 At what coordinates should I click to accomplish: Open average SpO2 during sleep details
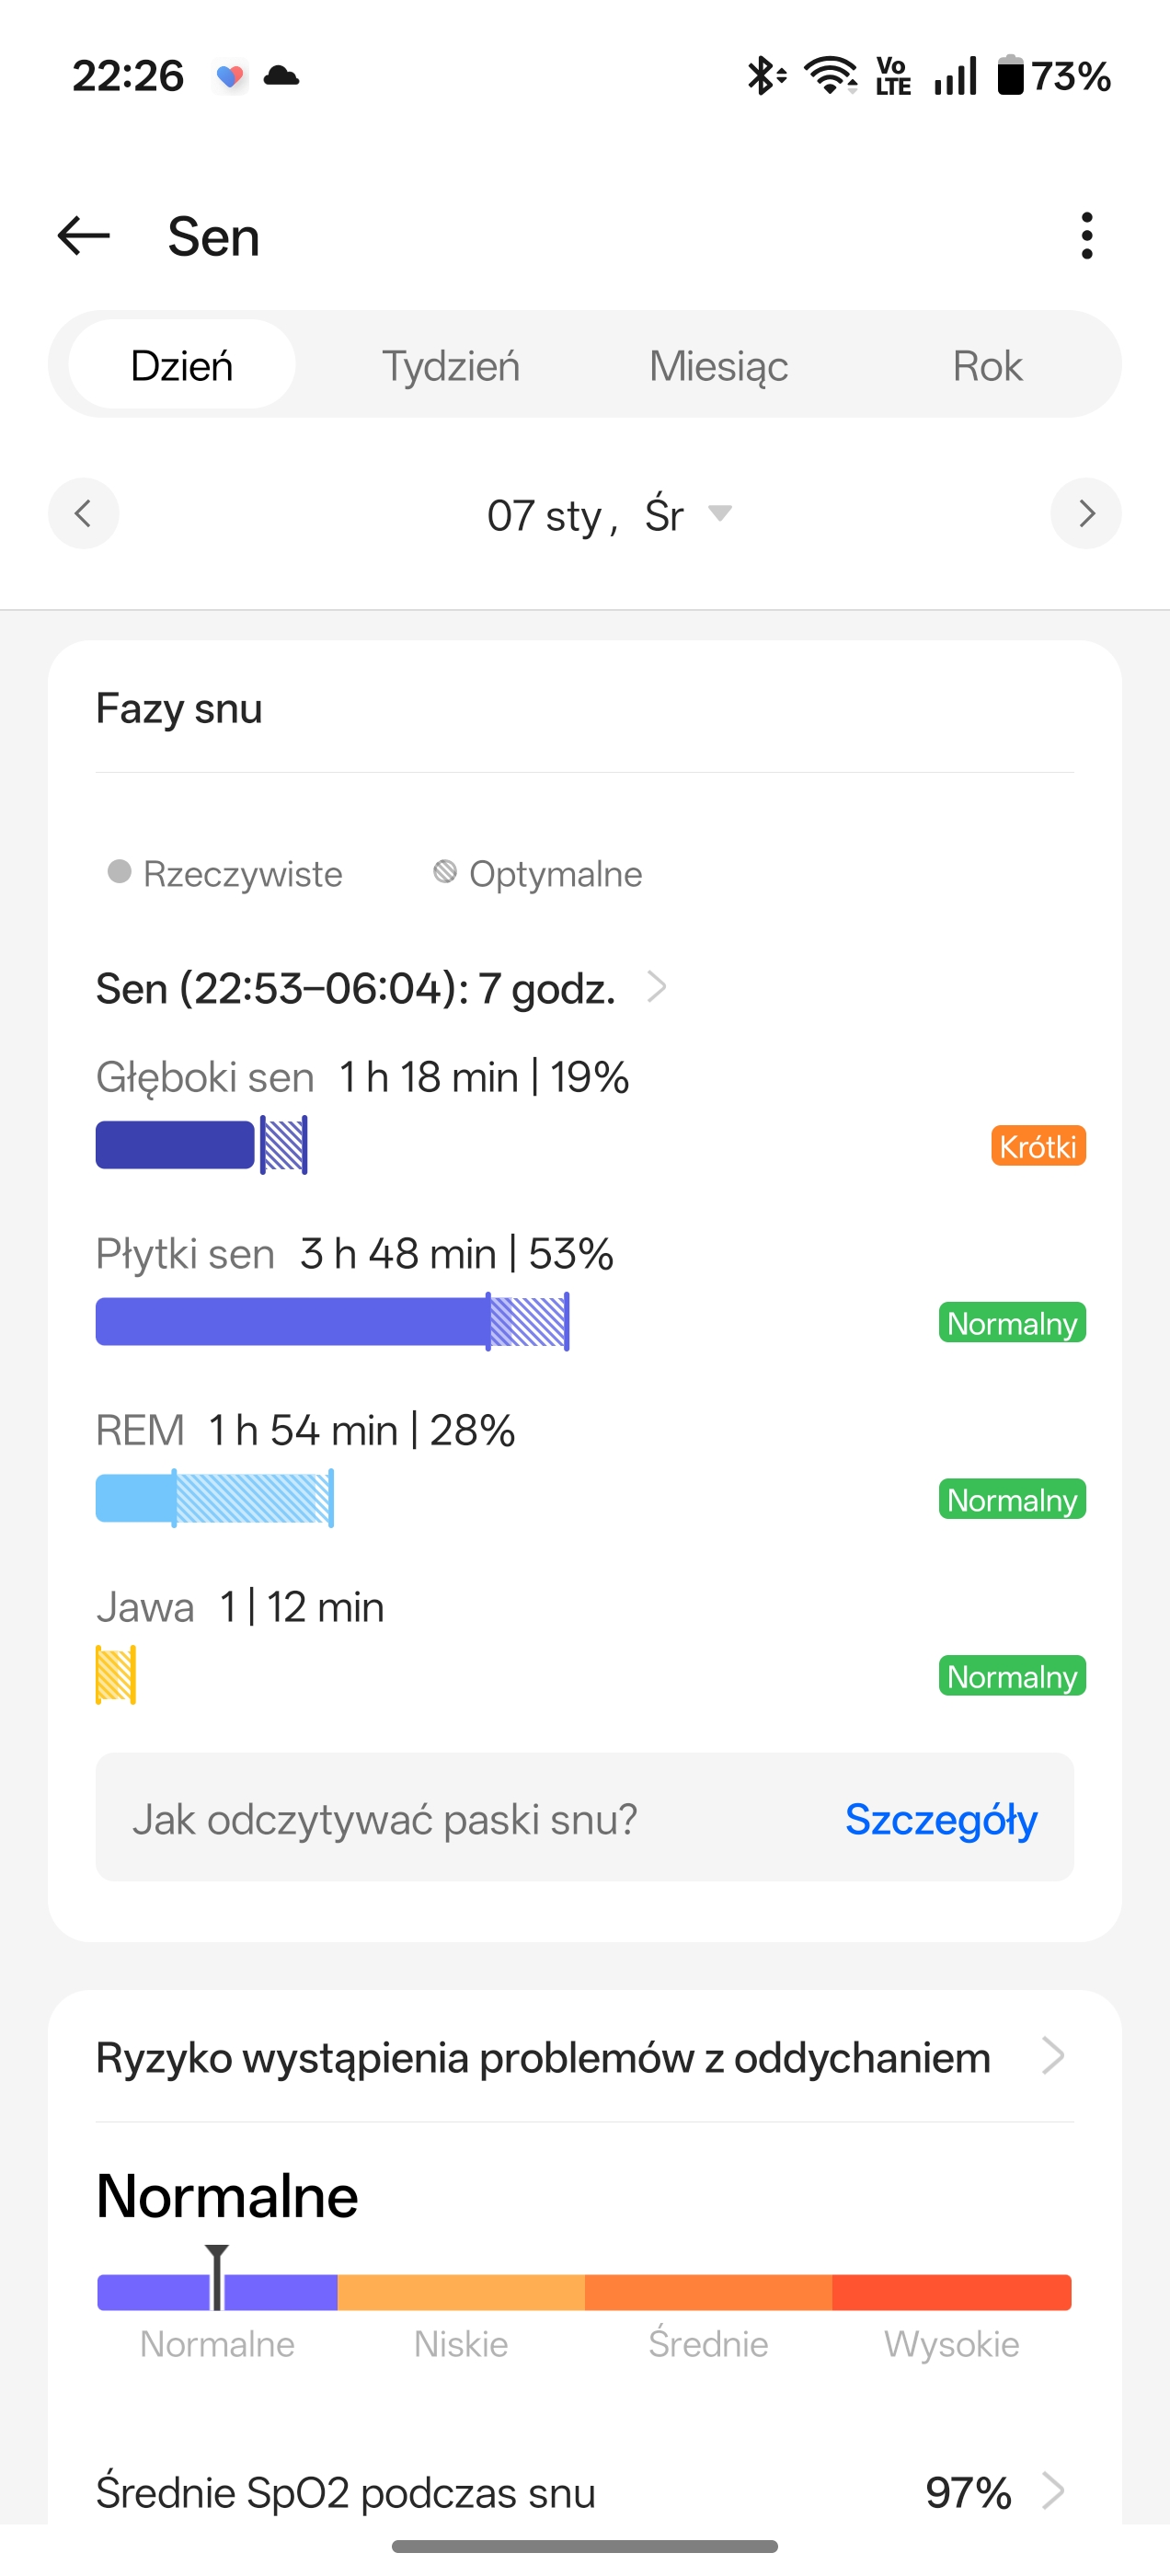tap(1052, 2491)
